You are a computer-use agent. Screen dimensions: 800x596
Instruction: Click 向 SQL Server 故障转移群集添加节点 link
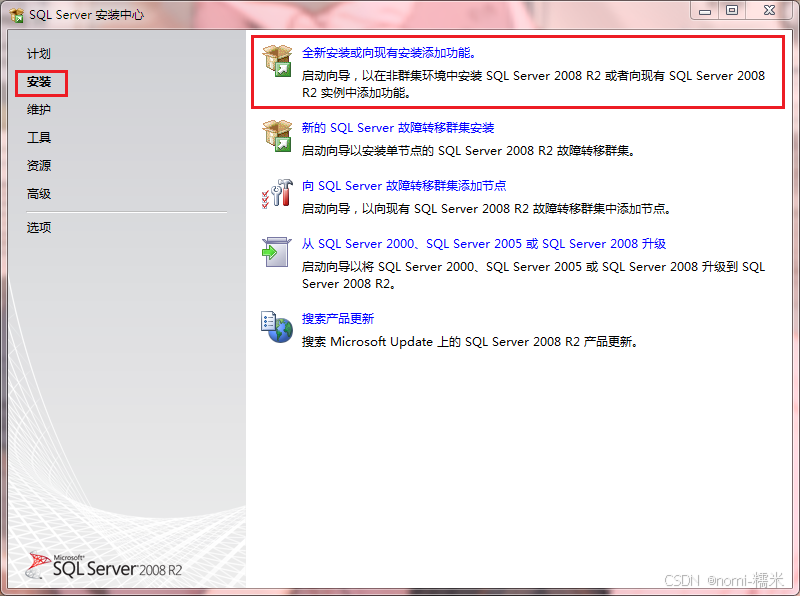click(404, 186)
